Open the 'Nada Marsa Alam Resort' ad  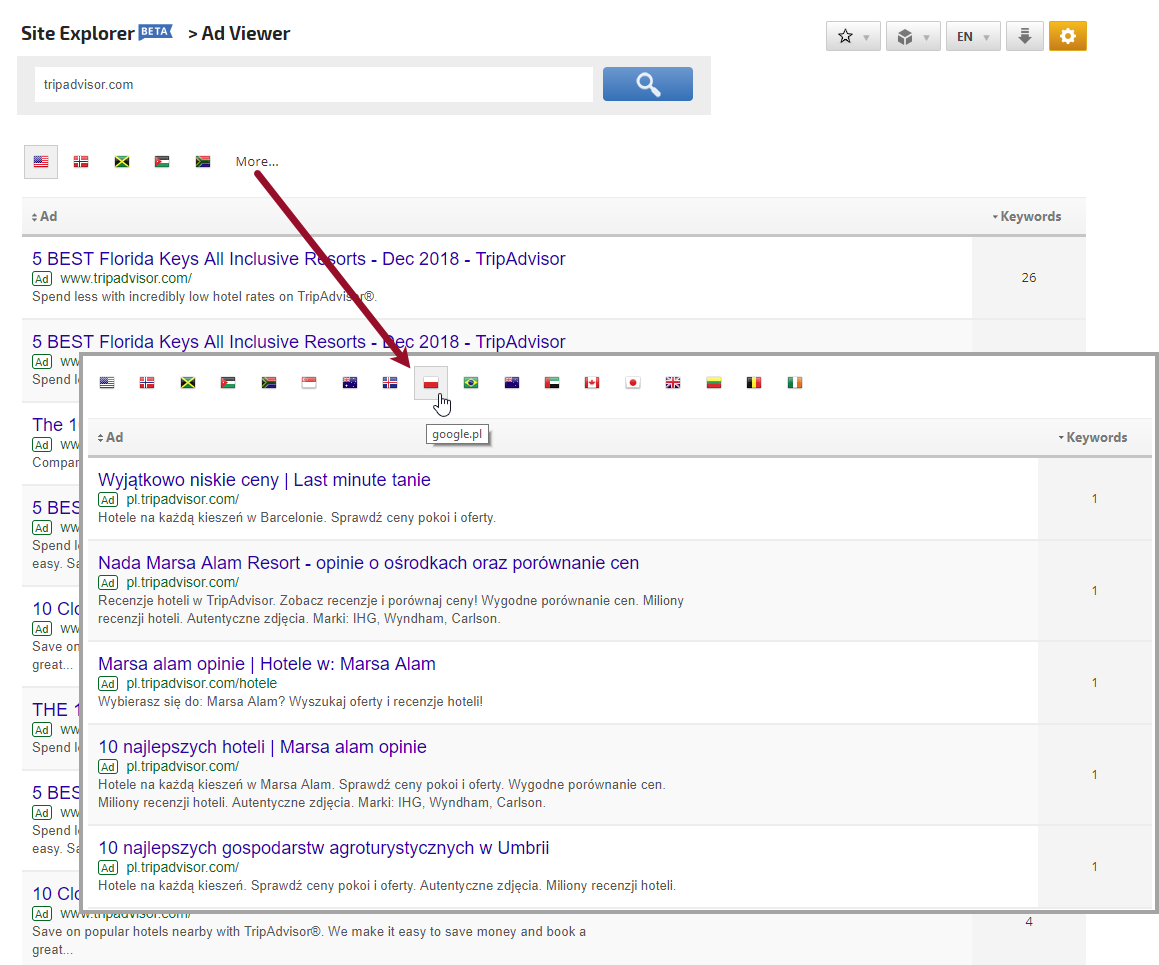(368, 563)
